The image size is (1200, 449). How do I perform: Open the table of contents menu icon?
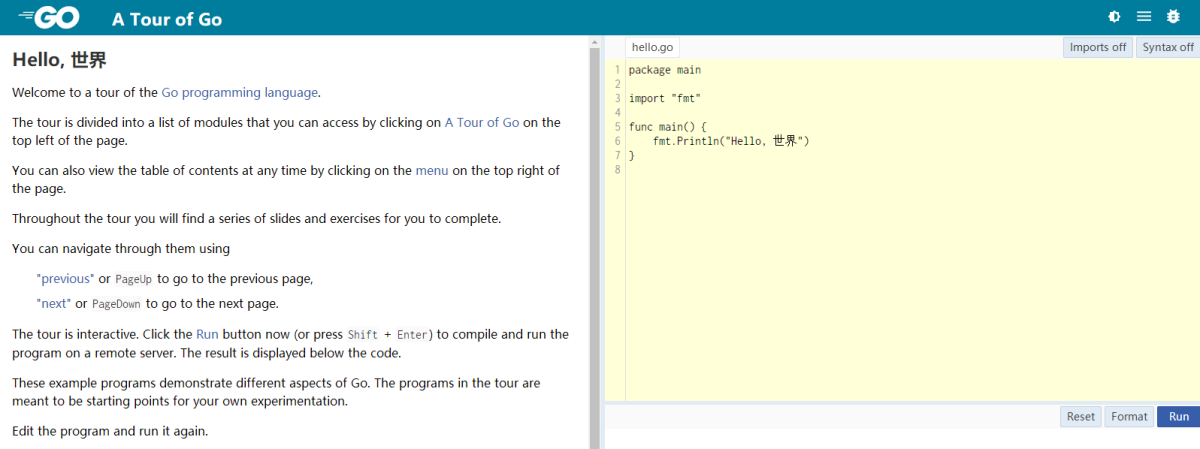pyautogui.click(x=1144, y=17)
